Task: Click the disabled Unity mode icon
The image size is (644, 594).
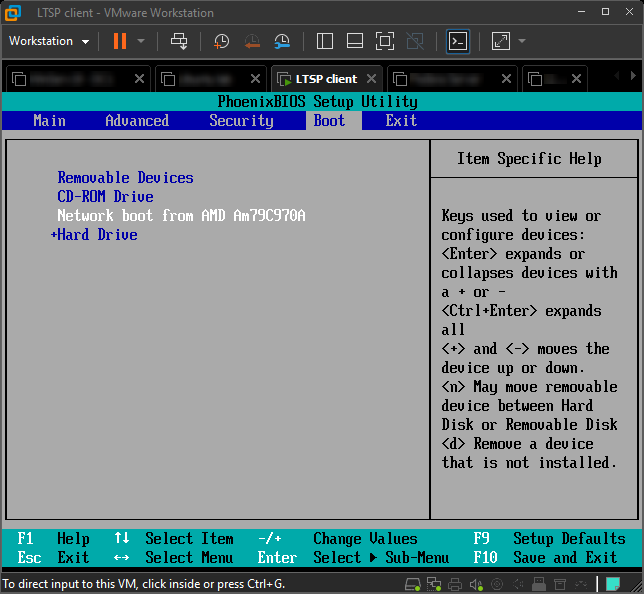Action: point(415,41)
